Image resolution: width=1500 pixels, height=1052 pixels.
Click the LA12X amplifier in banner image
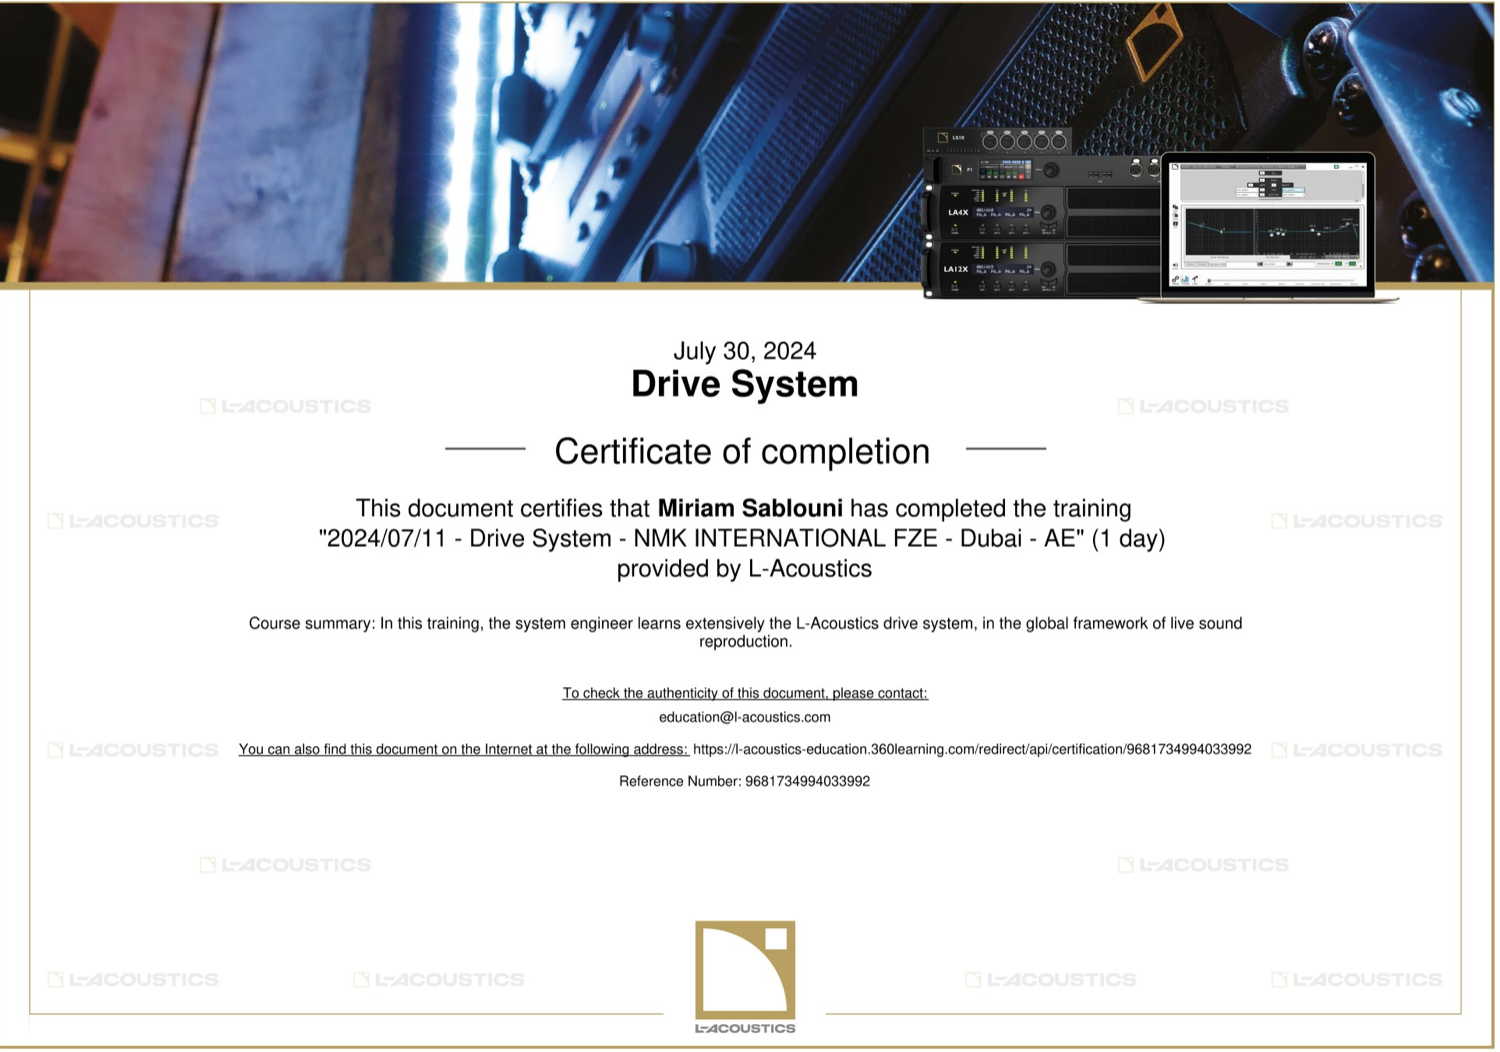(1042, 269)
